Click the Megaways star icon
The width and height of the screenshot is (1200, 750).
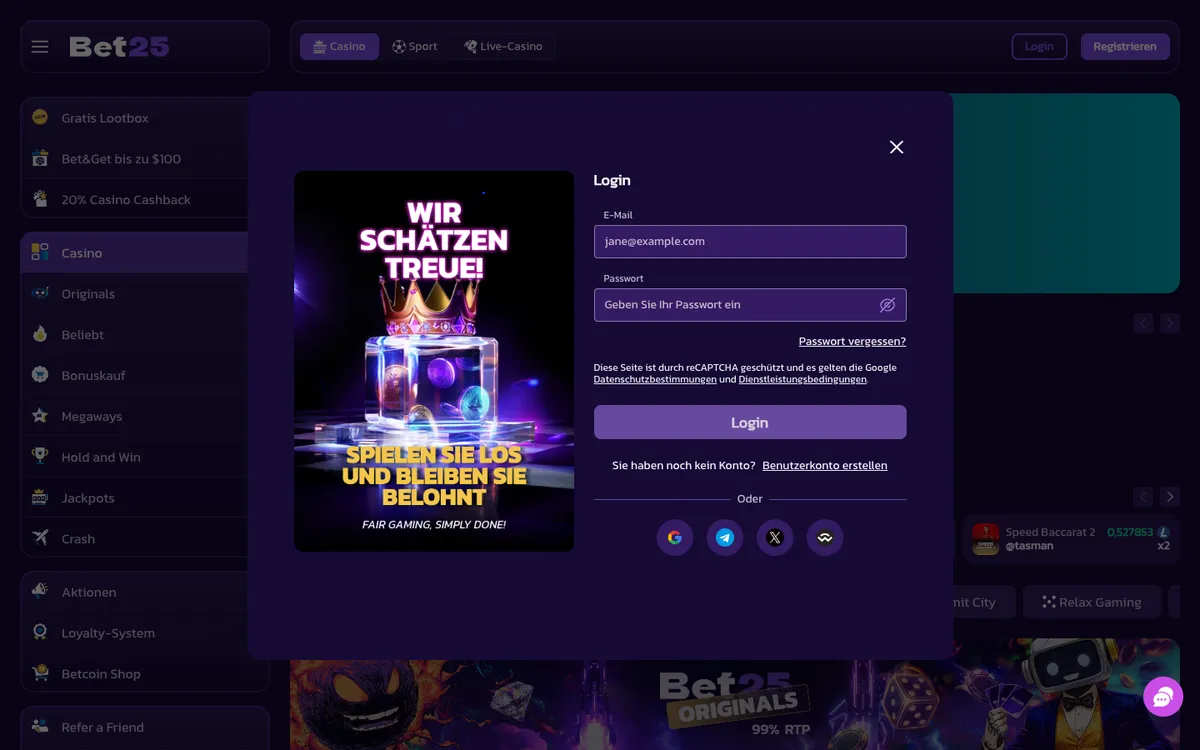tap(40, 416)
